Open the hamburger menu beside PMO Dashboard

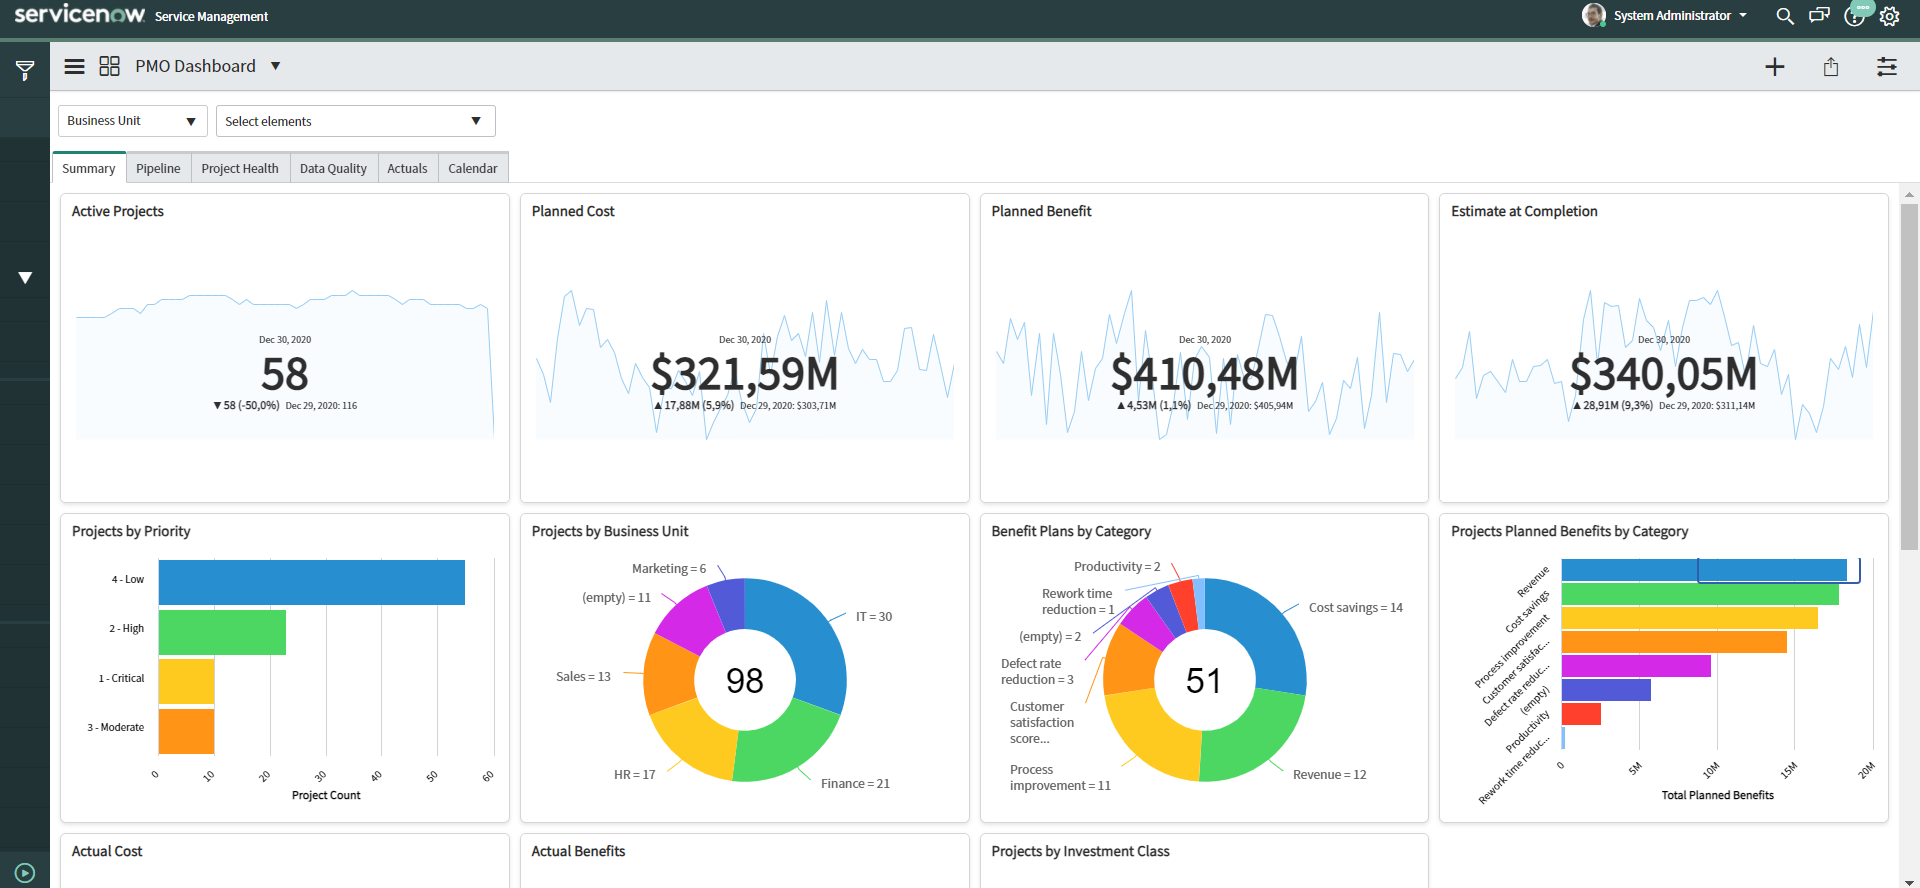[74, 67]
